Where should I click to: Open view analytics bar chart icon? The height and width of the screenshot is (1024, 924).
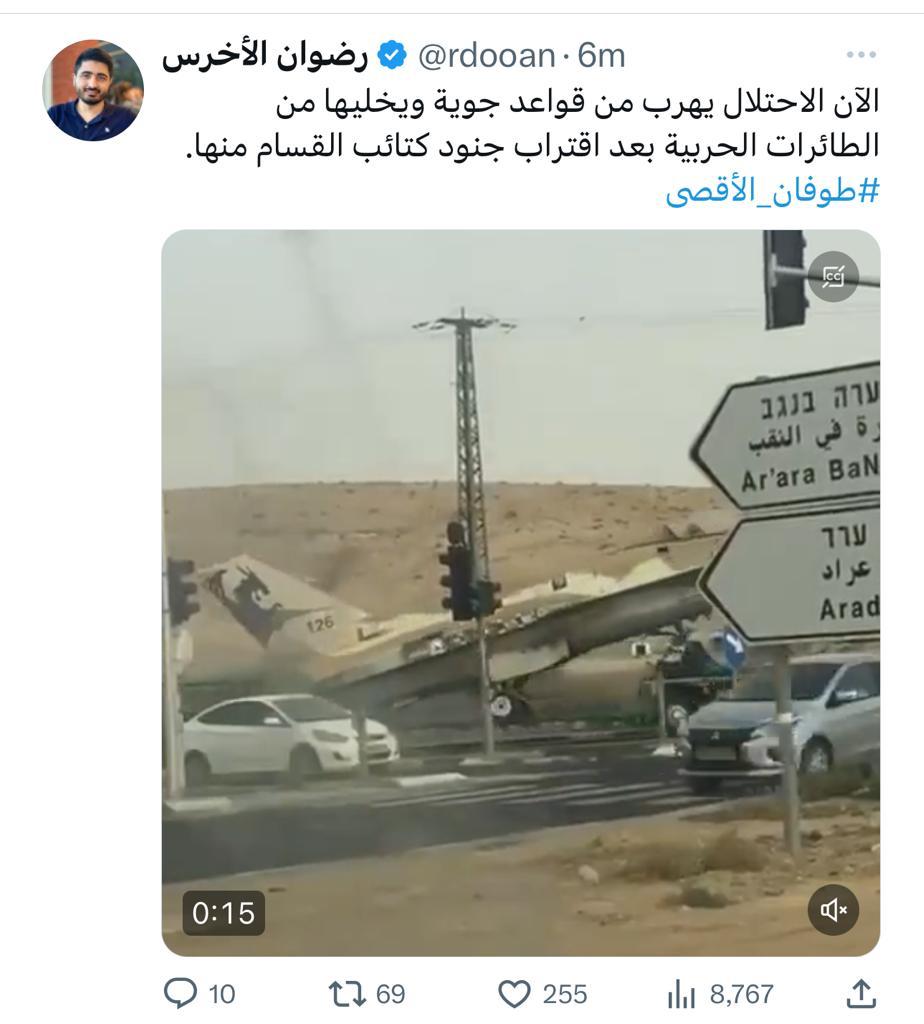[681, 995]
